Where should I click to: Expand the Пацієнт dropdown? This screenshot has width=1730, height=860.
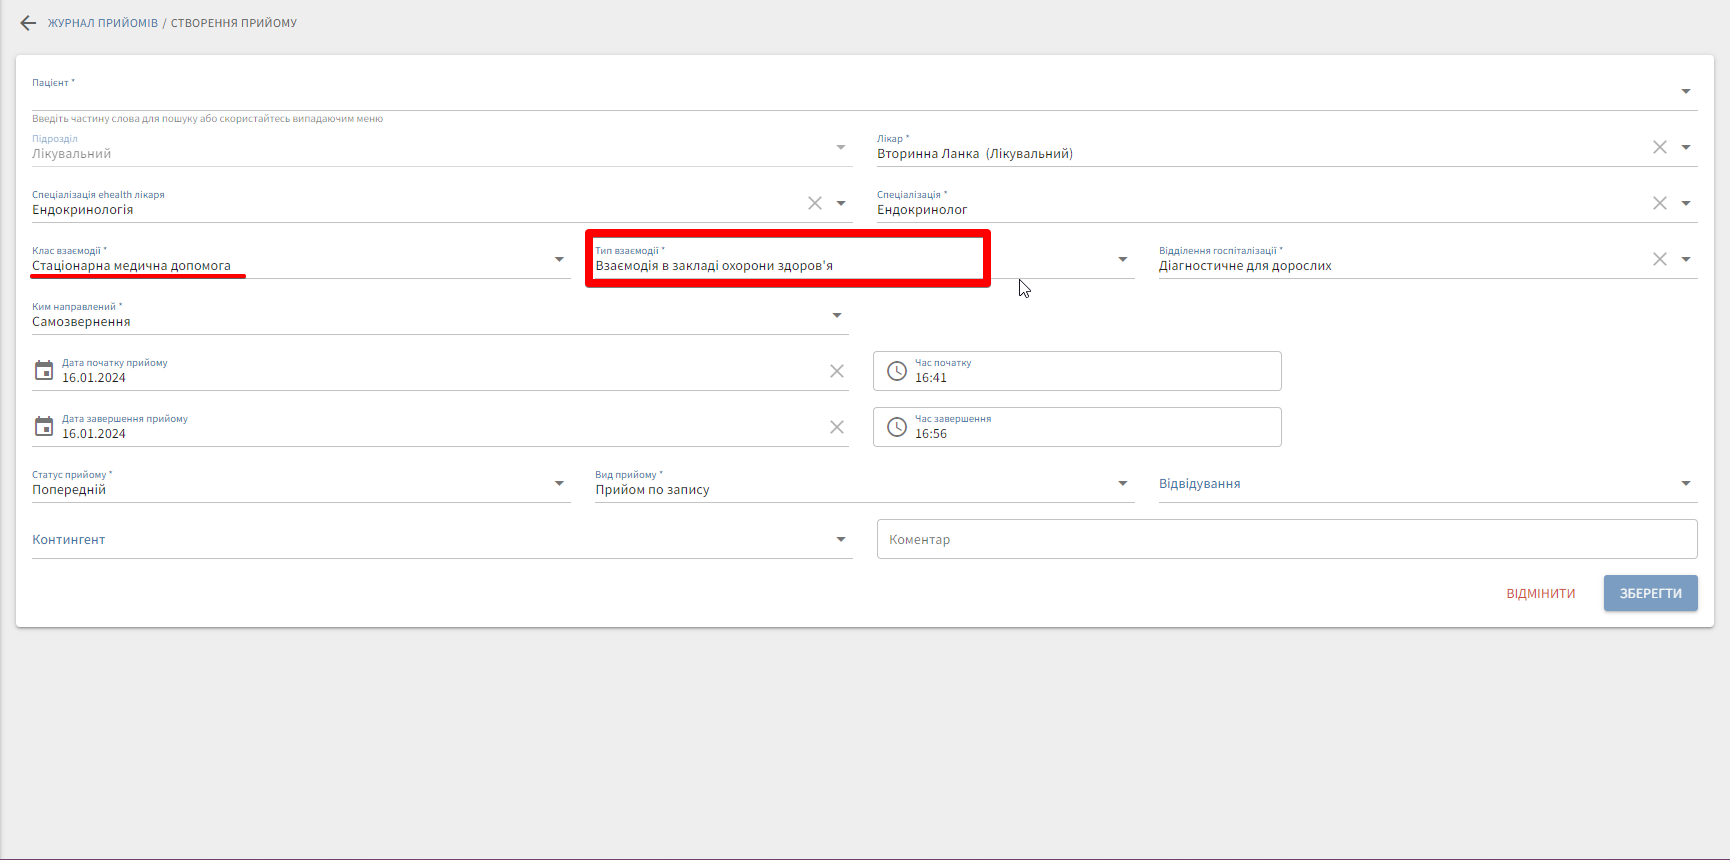coord(1685,91)
